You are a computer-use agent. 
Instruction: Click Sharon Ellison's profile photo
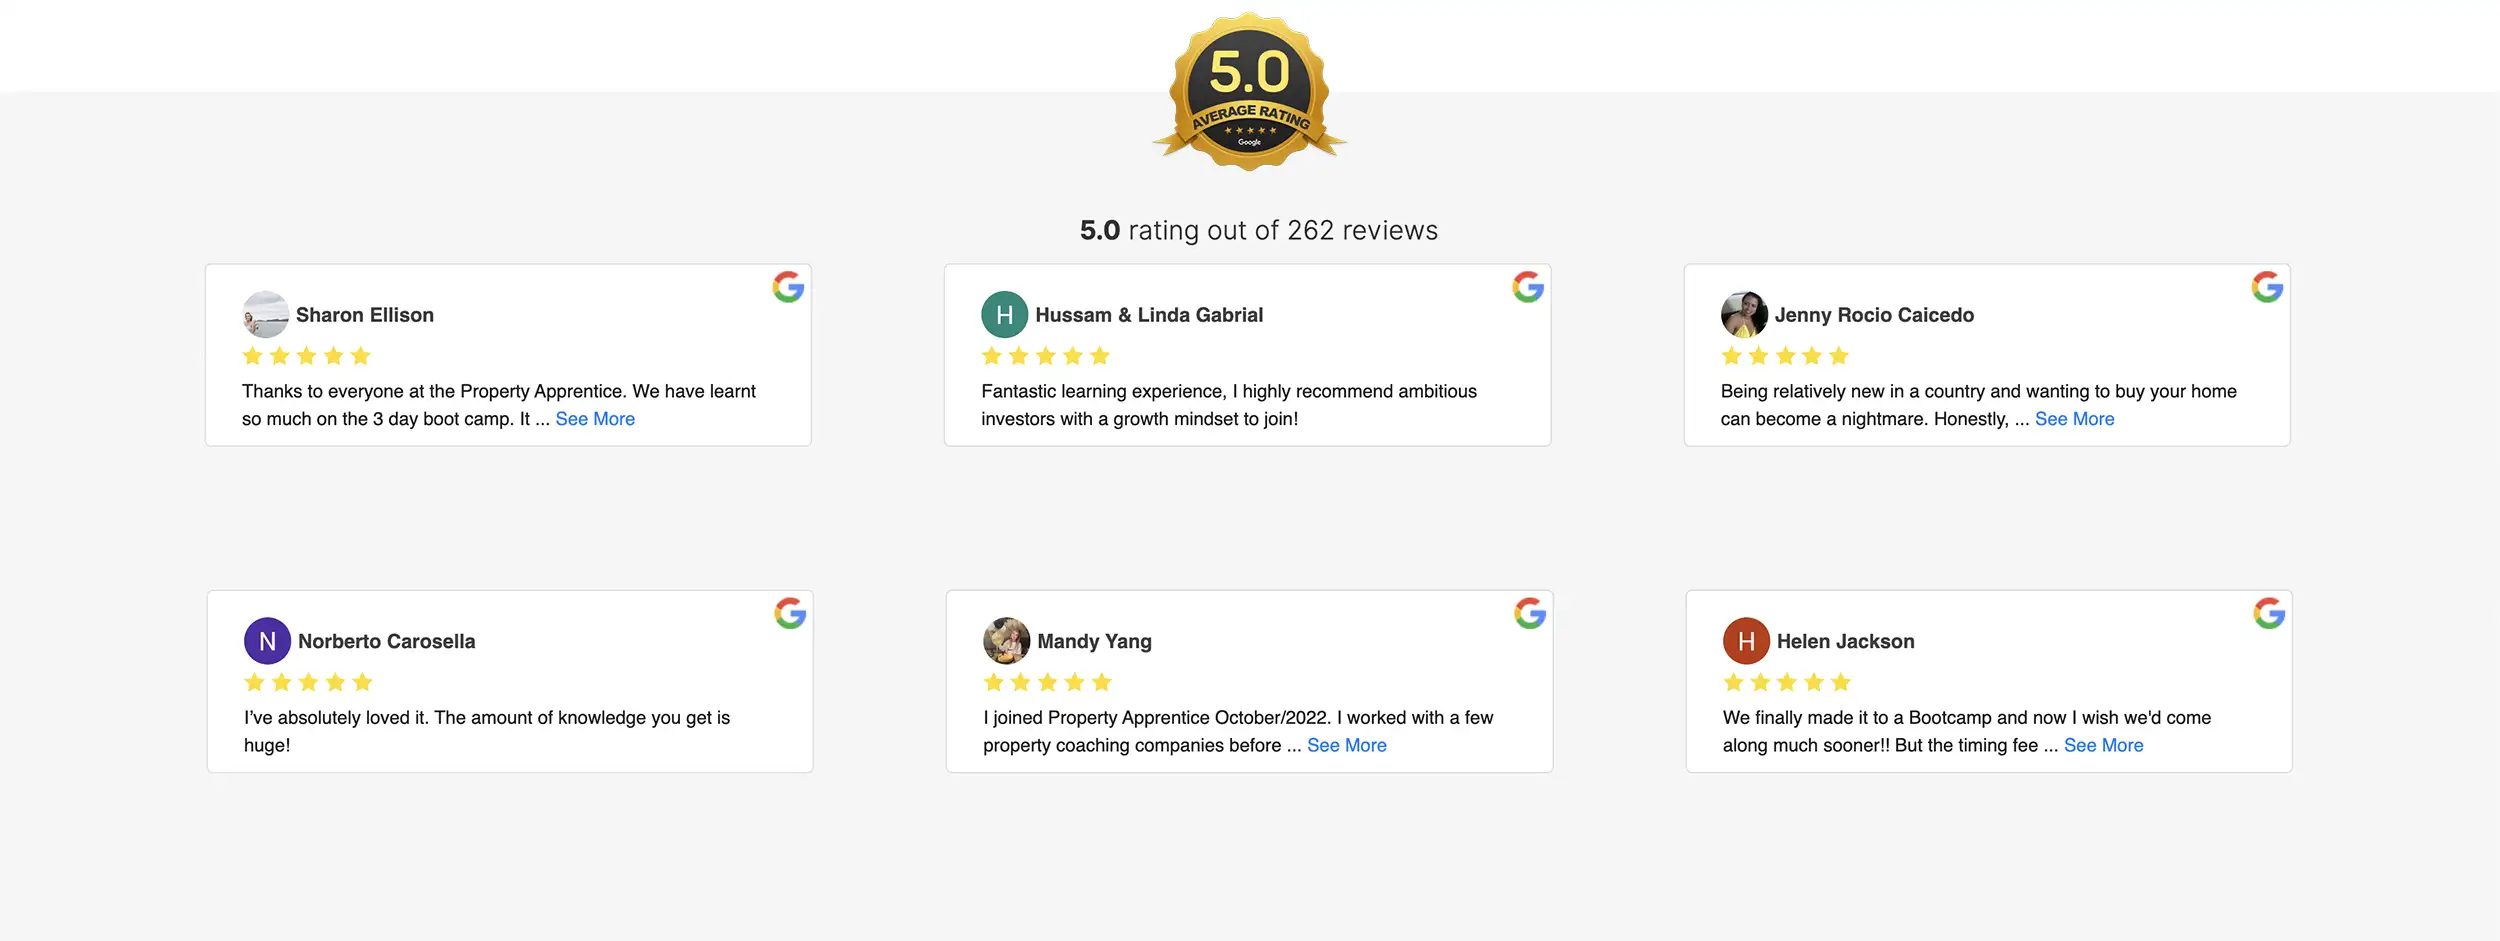265,315
